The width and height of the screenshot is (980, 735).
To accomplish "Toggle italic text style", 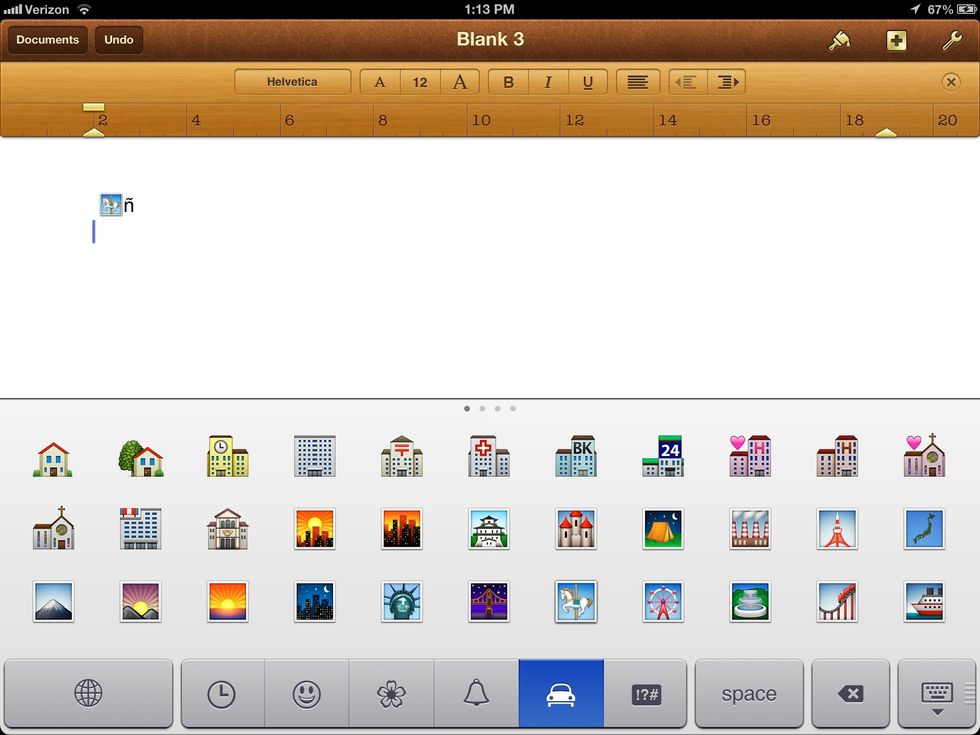I will pyautogui.click(x=548, y=82).
